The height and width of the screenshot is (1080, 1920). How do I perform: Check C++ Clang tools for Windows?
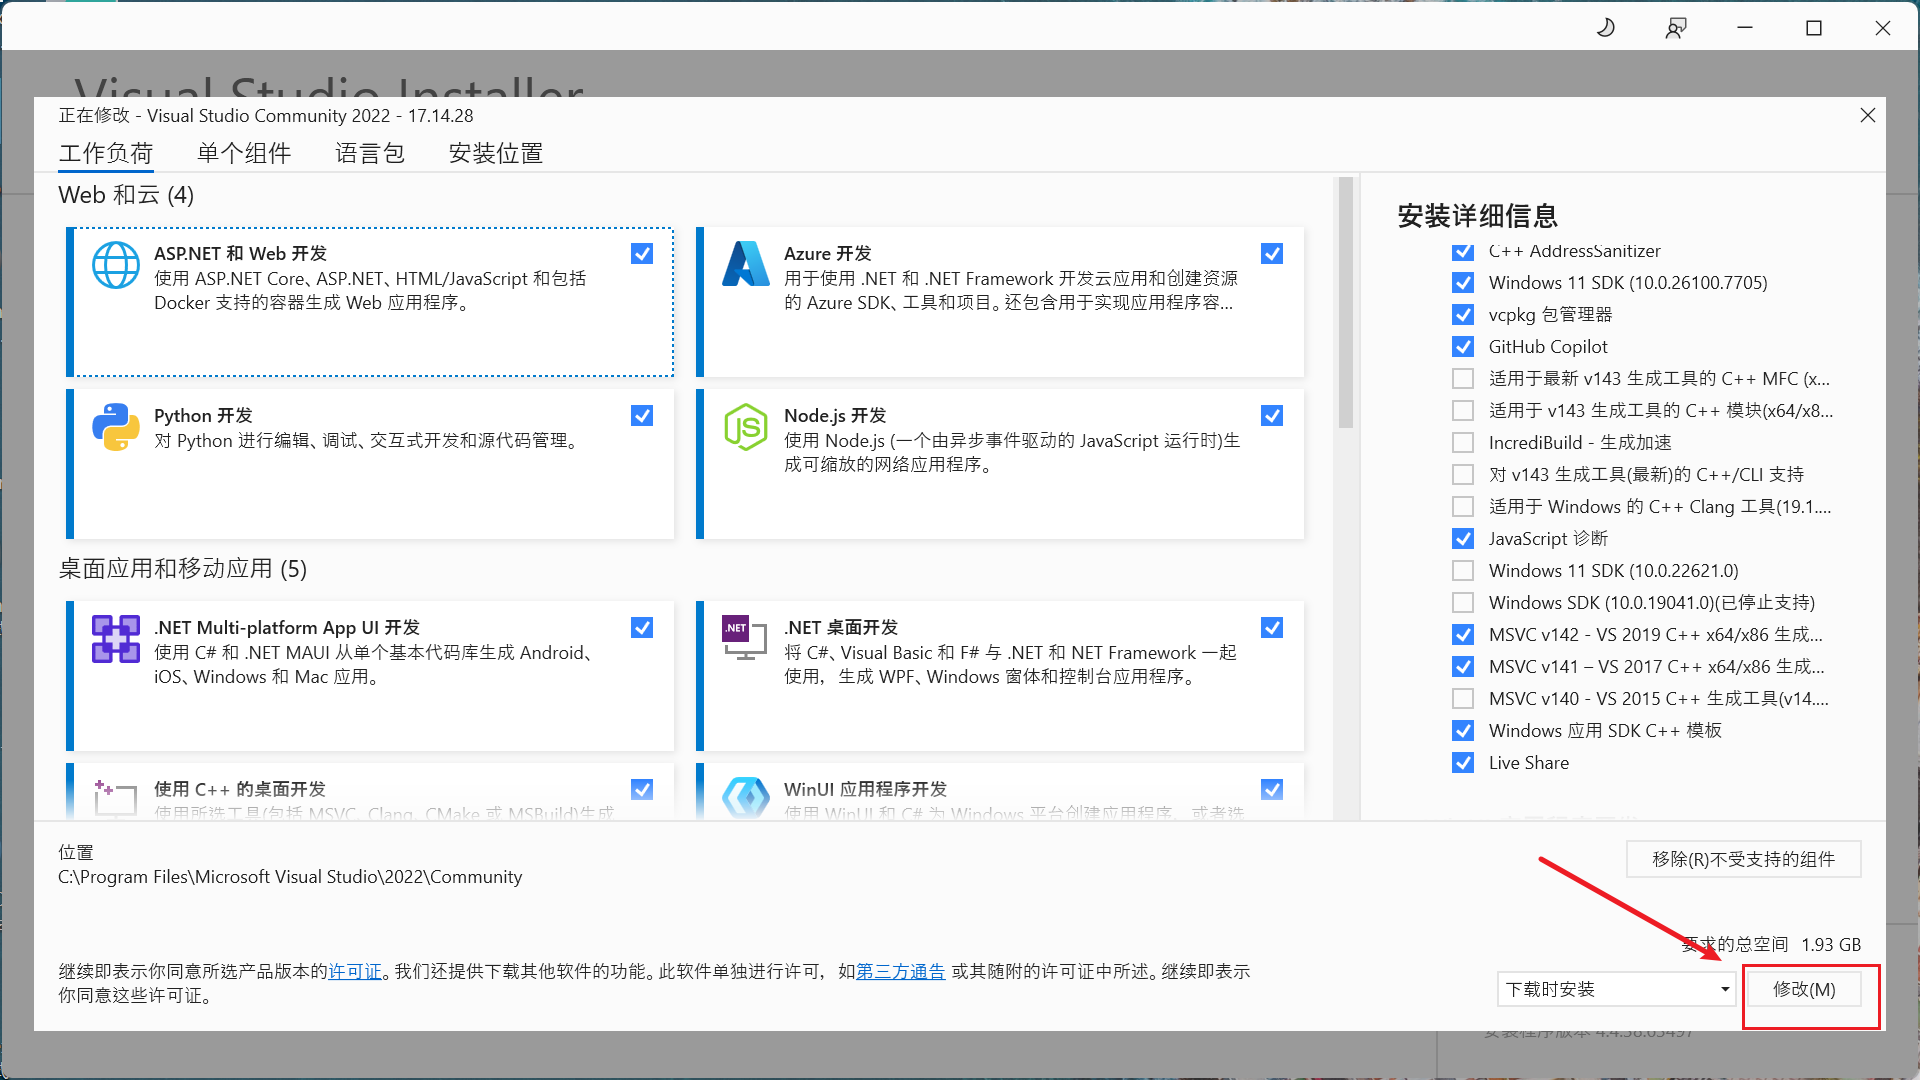click(1463, 507)
